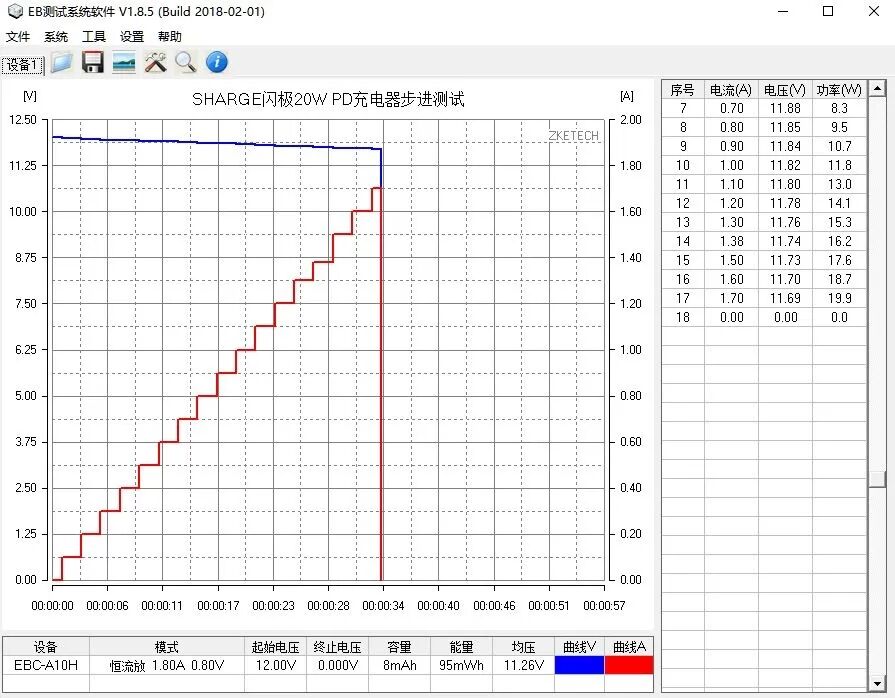Click the EBC-A10H device cell
Viewport: 895px width, 698px height.
click(46, 665)
